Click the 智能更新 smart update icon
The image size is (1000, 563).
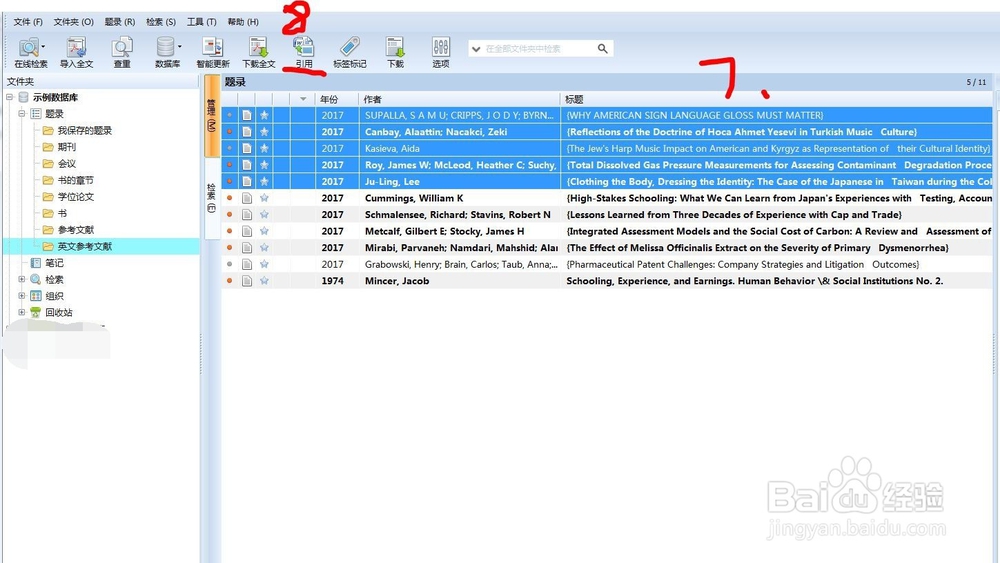(212, 52)
